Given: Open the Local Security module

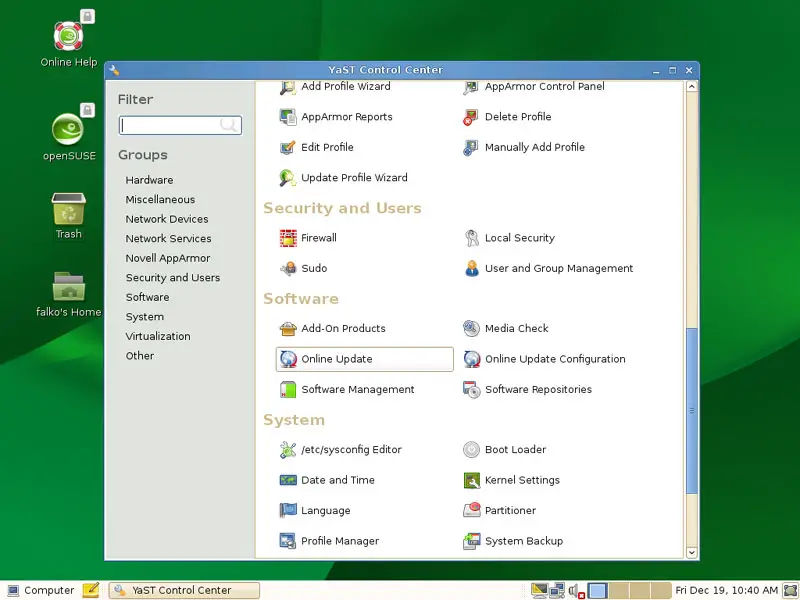Looking at the screenshot, I should tap(509, 238).
